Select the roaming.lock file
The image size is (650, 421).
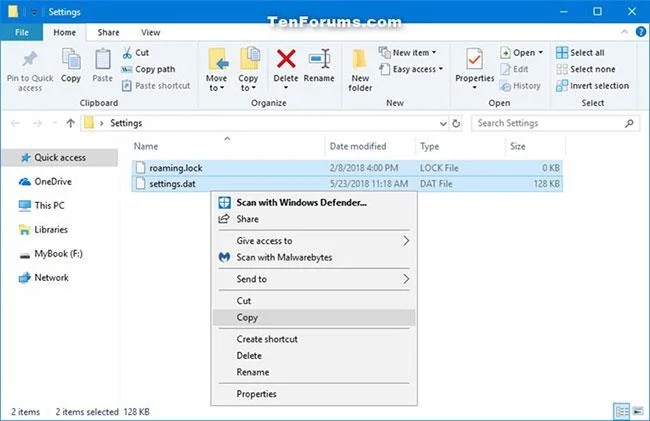point(347,168)
